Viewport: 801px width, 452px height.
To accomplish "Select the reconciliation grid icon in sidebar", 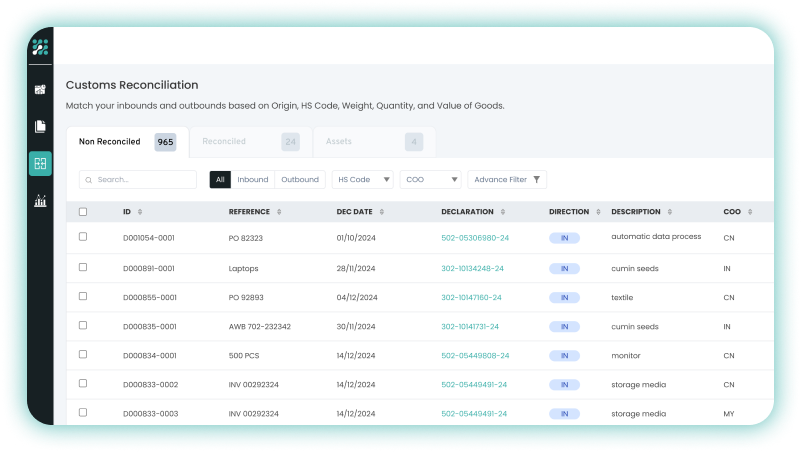I will [40, 163].
